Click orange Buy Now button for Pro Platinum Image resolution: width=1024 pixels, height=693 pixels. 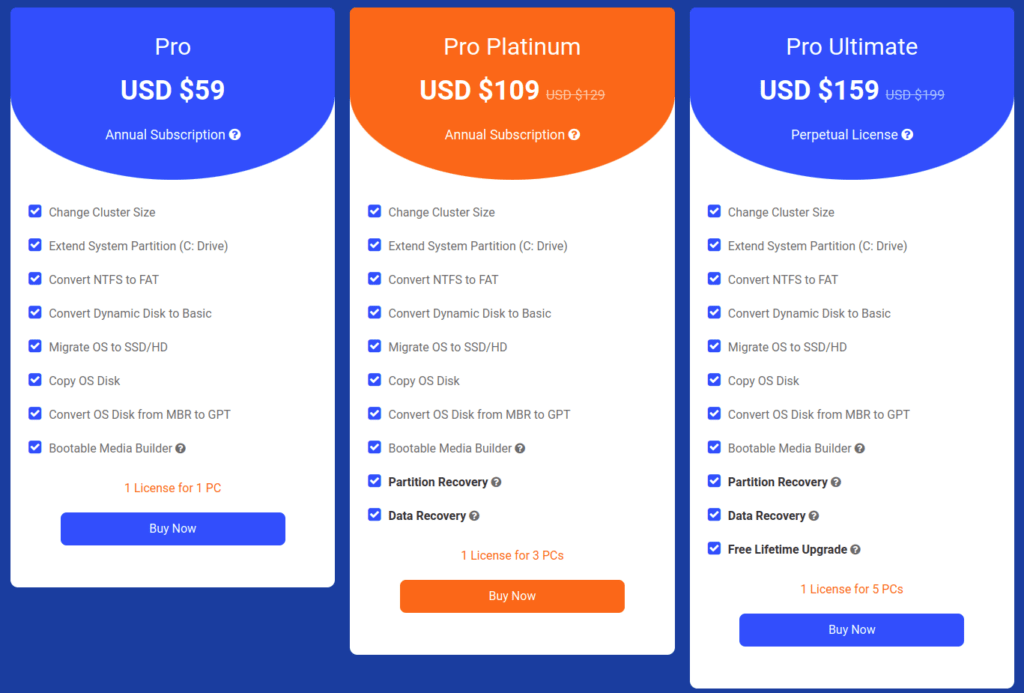pyautogui.click(x=512, y=596)
